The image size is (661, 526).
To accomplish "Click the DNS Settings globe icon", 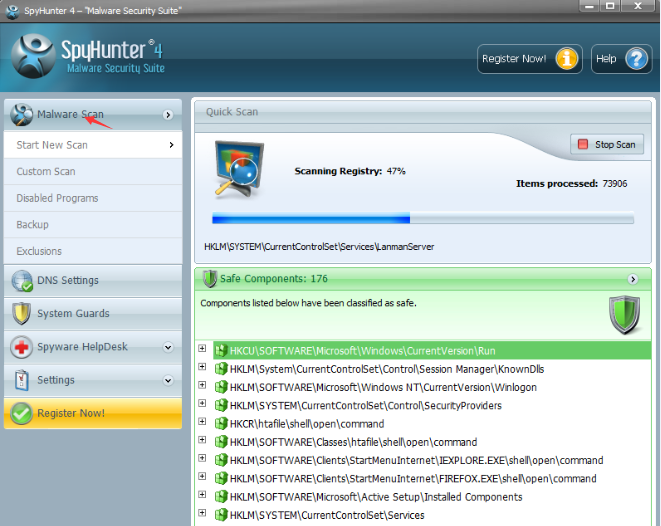I will click(21, 281).
